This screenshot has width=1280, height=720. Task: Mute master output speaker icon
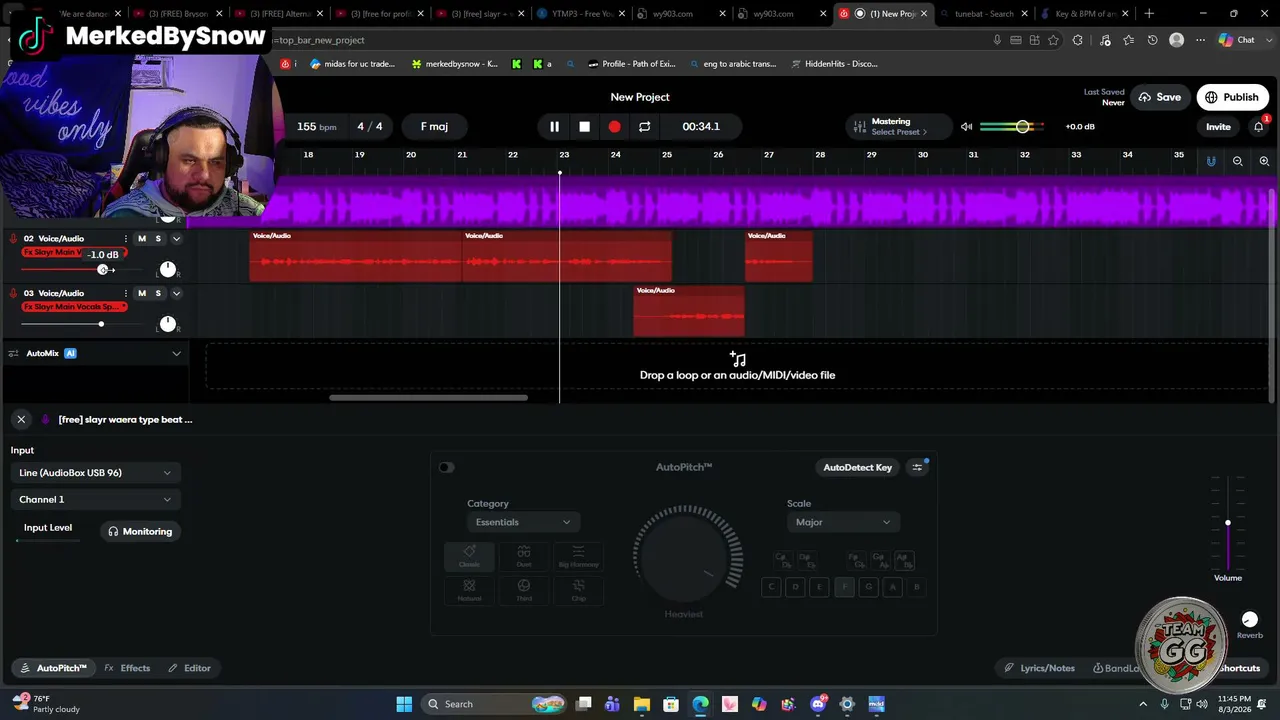coord(966,127)
